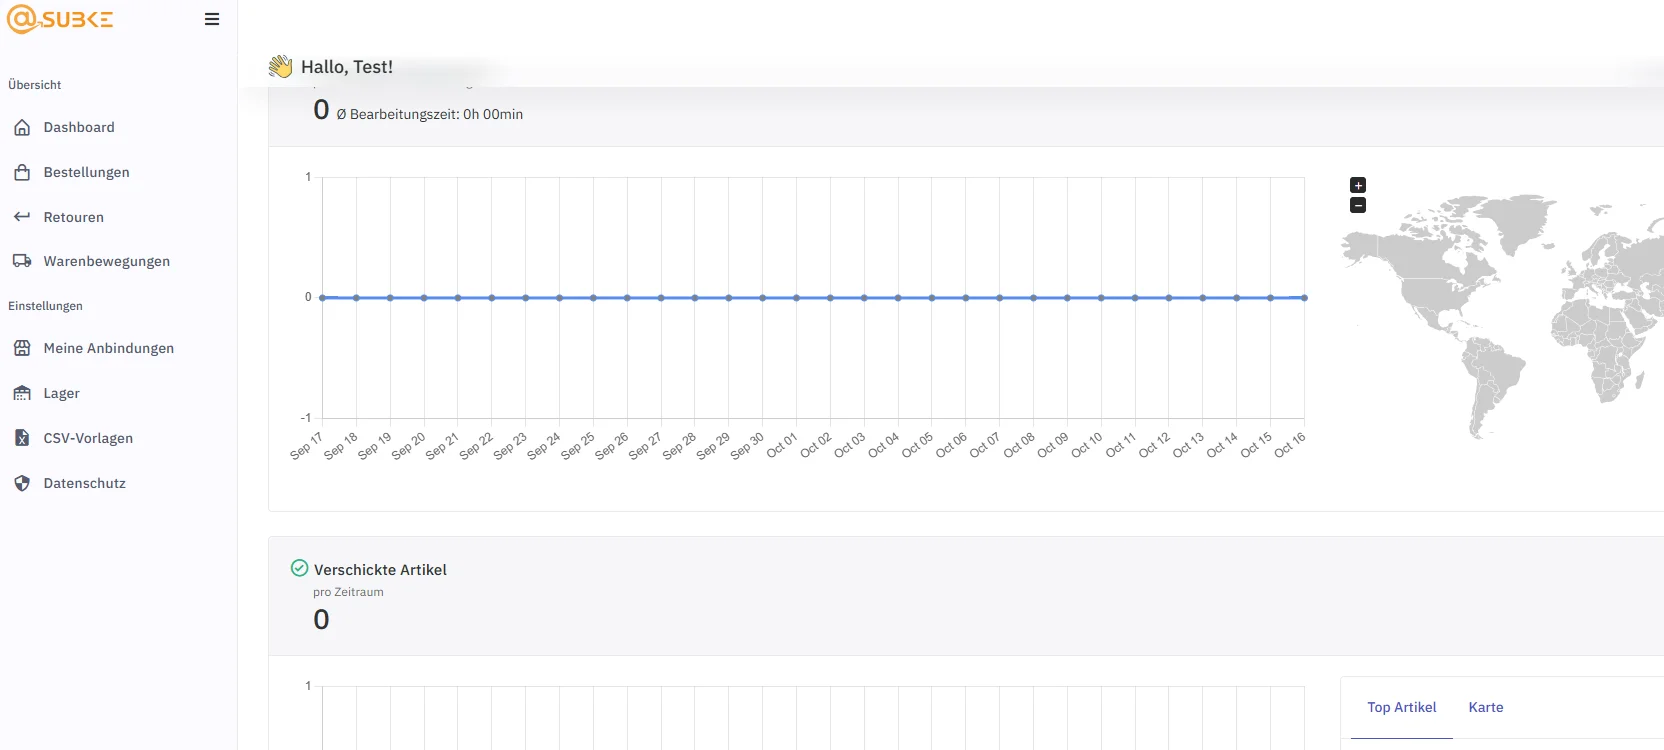Collapse sidebar with hamburger menu icon
1664x750 pixels.
click(x=212, y=19)
